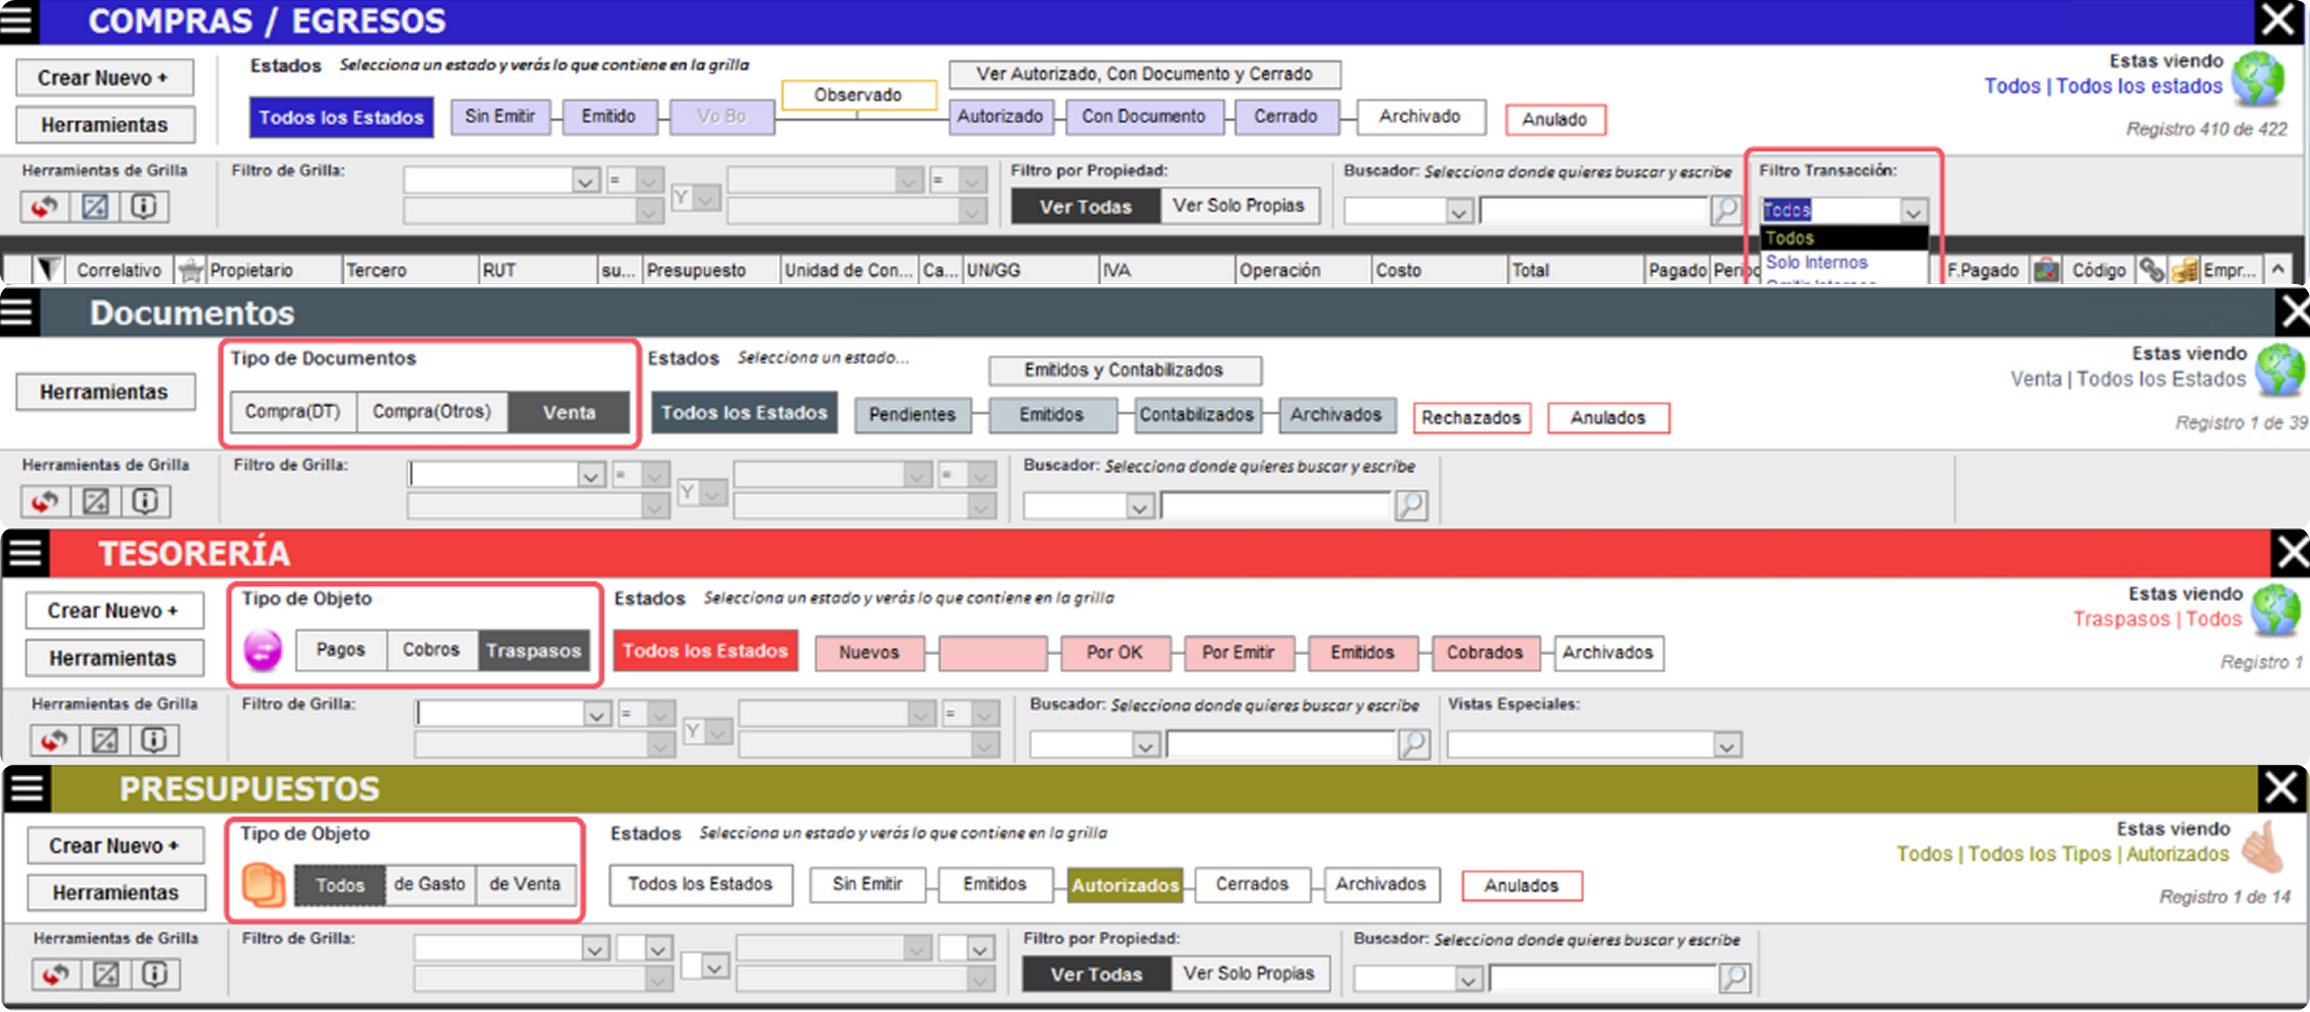Click the search magnifier in Tesorería Buscador
2310x1012 pixels.
(x=1413, y=744)
